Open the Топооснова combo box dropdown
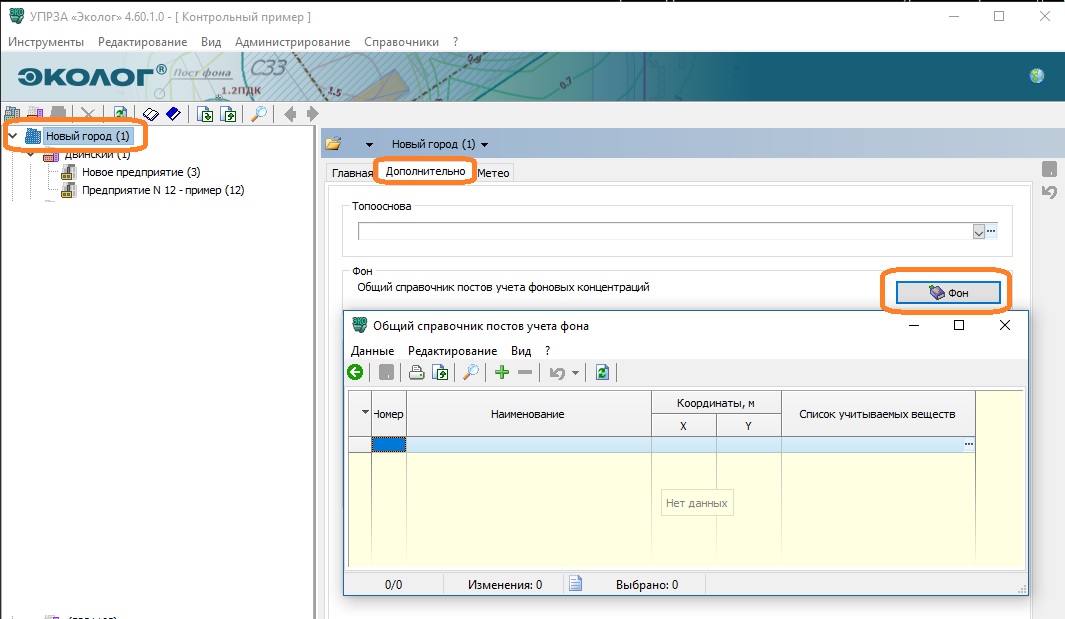 coord(979,231)
